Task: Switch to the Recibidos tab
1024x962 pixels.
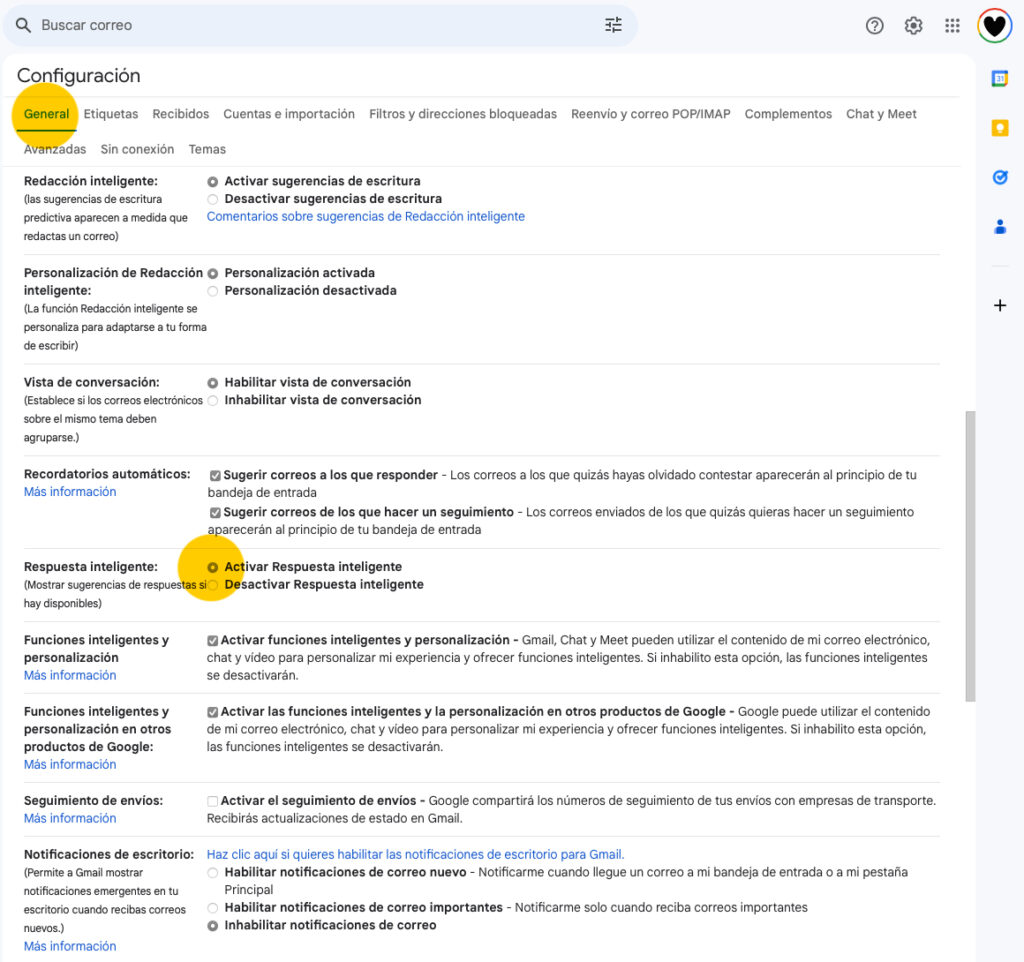Action: click(181, 114)
